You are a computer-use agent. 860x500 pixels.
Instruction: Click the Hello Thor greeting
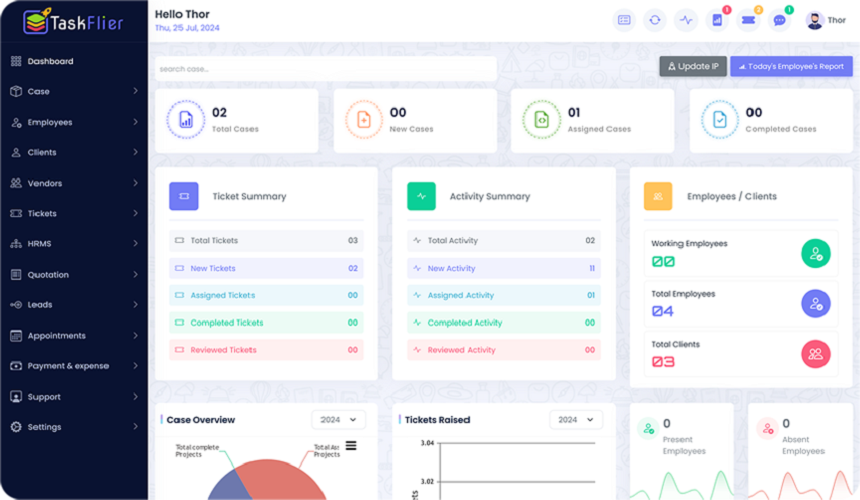[x=182, y=14]
